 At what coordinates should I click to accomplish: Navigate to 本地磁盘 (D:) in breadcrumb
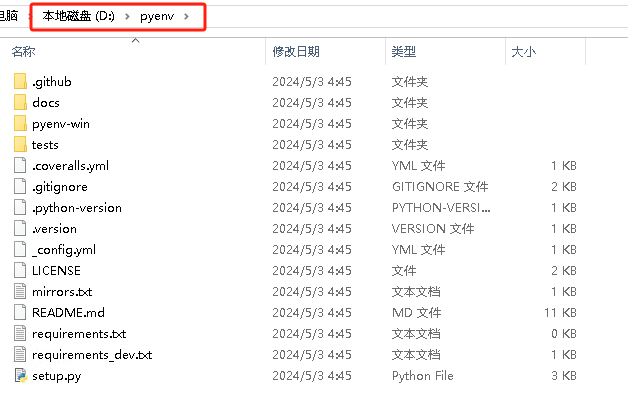coord(80,17)
